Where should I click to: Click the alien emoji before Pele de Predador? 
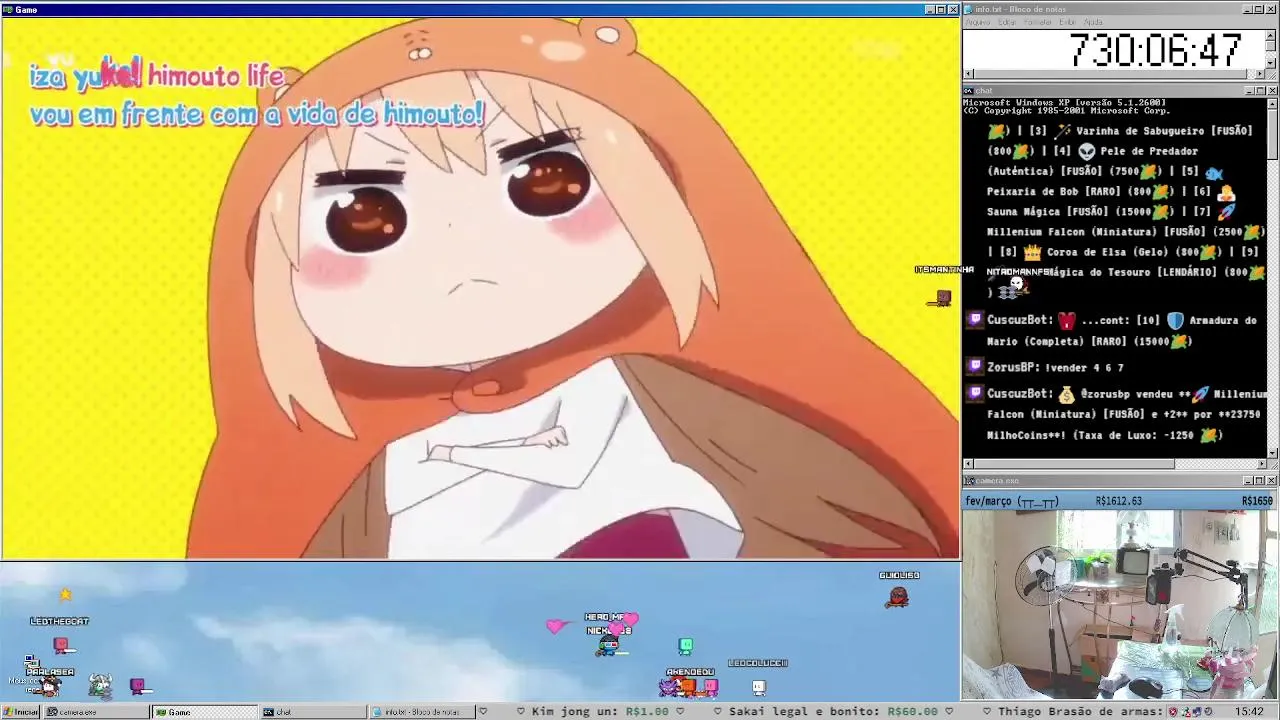[1087, 151]
